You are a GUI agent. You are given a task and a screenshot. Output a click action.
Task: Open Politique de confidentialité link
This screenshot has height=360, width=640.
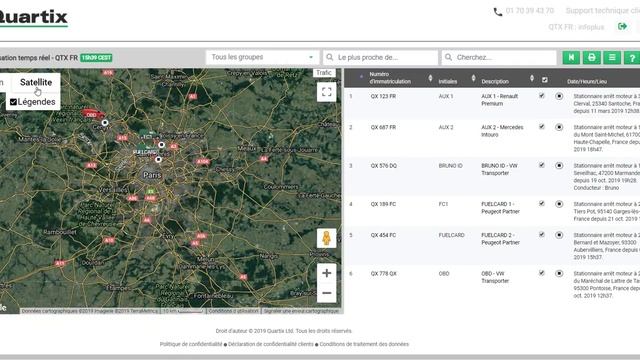coord(191,344)
